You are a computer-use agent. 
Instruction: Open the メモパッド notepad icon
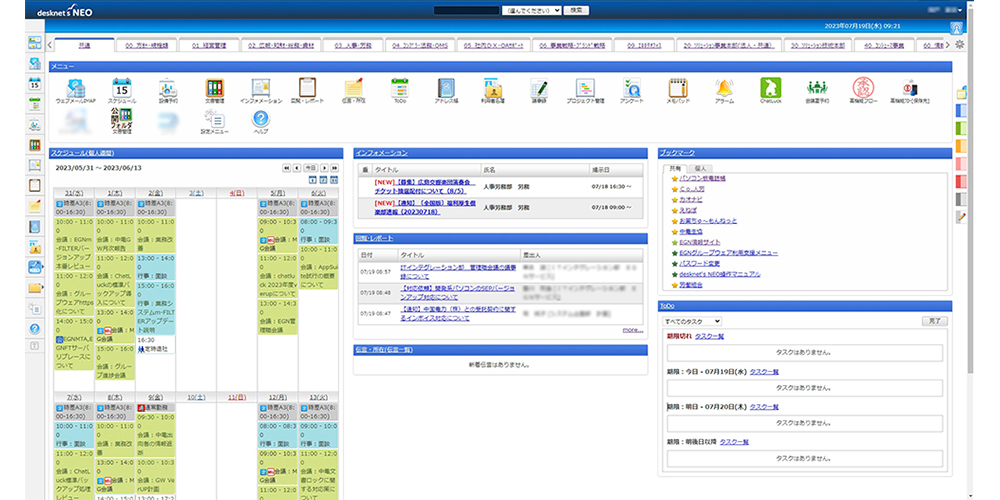click(x=677, y=89)
